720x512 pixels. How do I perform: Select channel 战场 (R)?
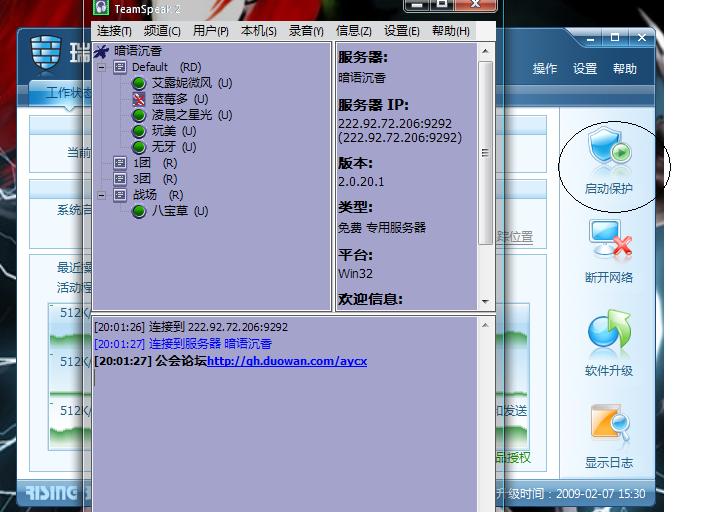[158, 195]
